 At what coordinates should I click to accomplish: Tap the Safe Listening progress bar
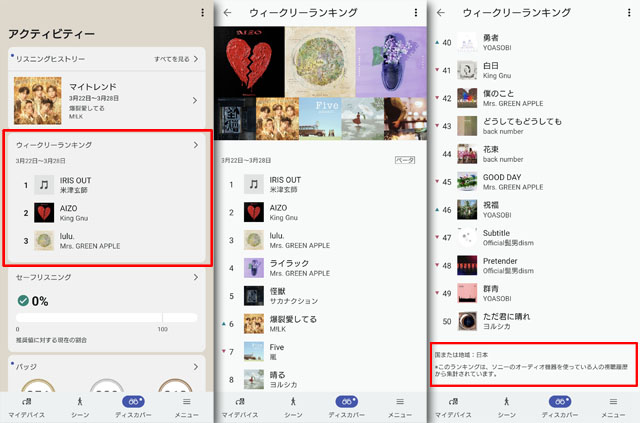tap(106, 318)
